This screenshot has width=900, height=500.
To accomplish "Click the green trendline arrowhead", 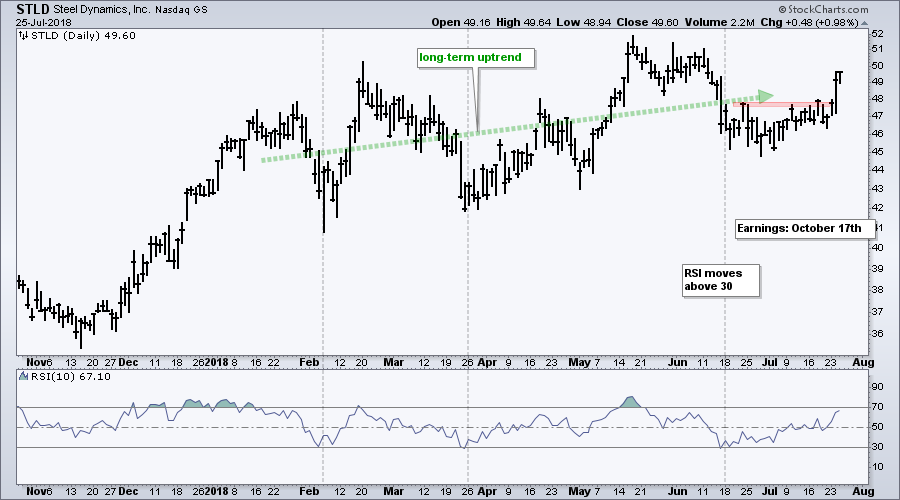I will [765, 95].
